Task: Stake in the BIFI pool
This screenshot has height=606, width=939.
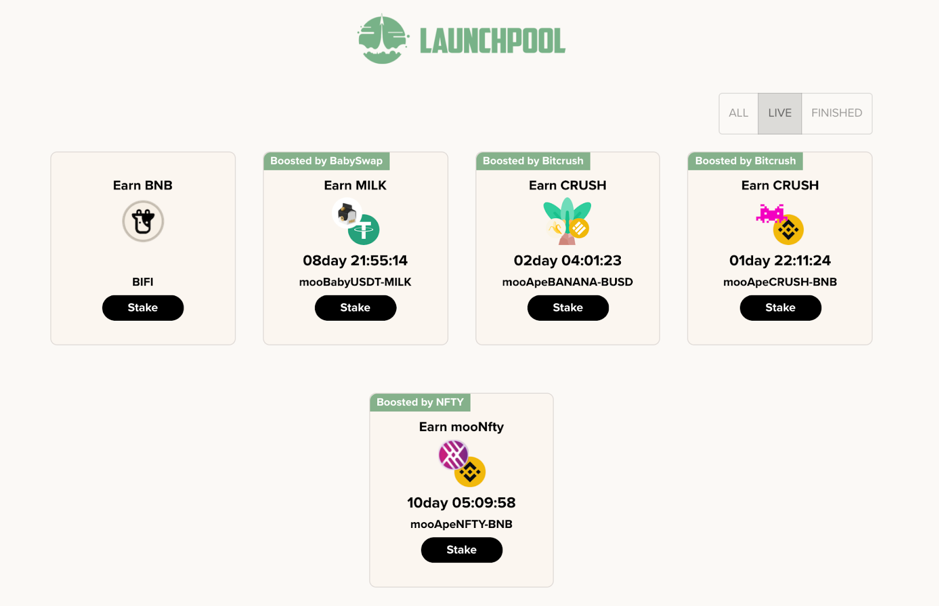Action: tap(143, 308)
